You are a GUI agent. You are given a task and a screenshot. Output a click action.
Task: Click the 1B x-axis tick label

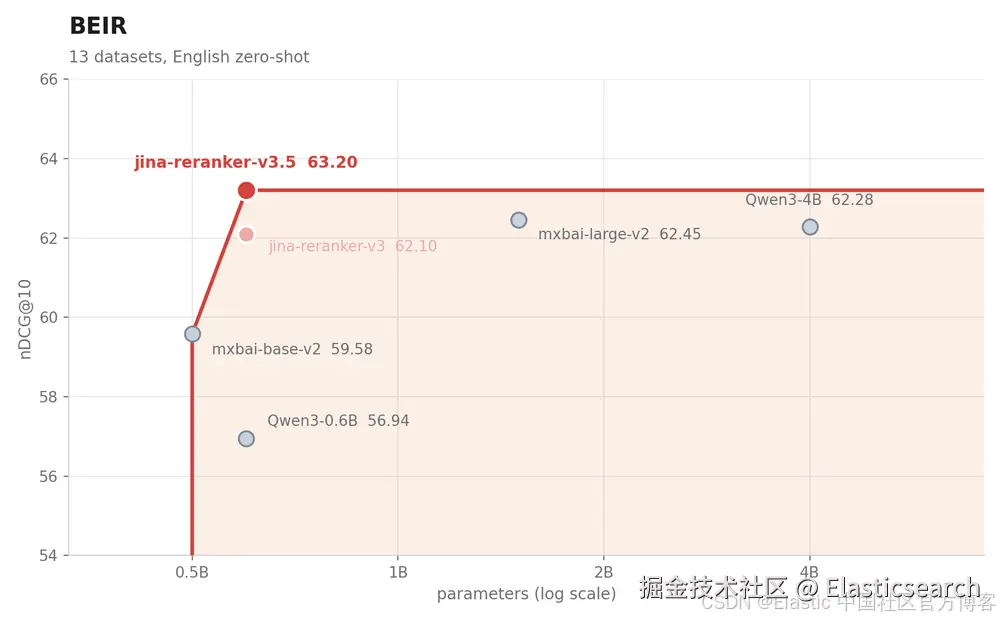tap(398, 572)
